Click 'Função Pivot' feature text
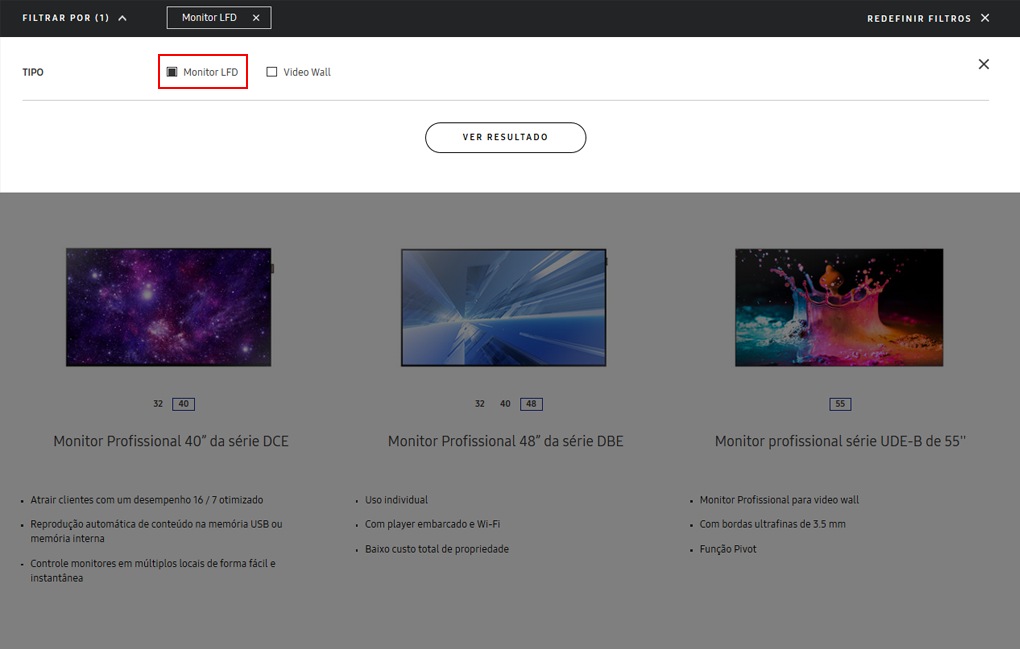 coord(728,549)
